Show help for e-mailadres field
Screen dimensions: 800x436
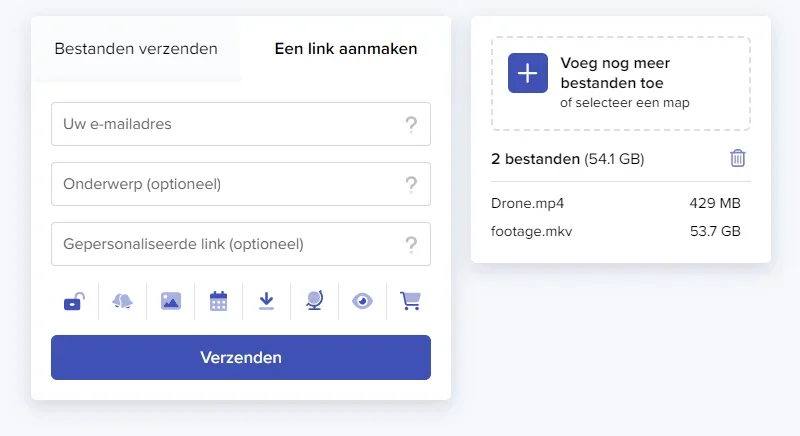coord(411,125)
